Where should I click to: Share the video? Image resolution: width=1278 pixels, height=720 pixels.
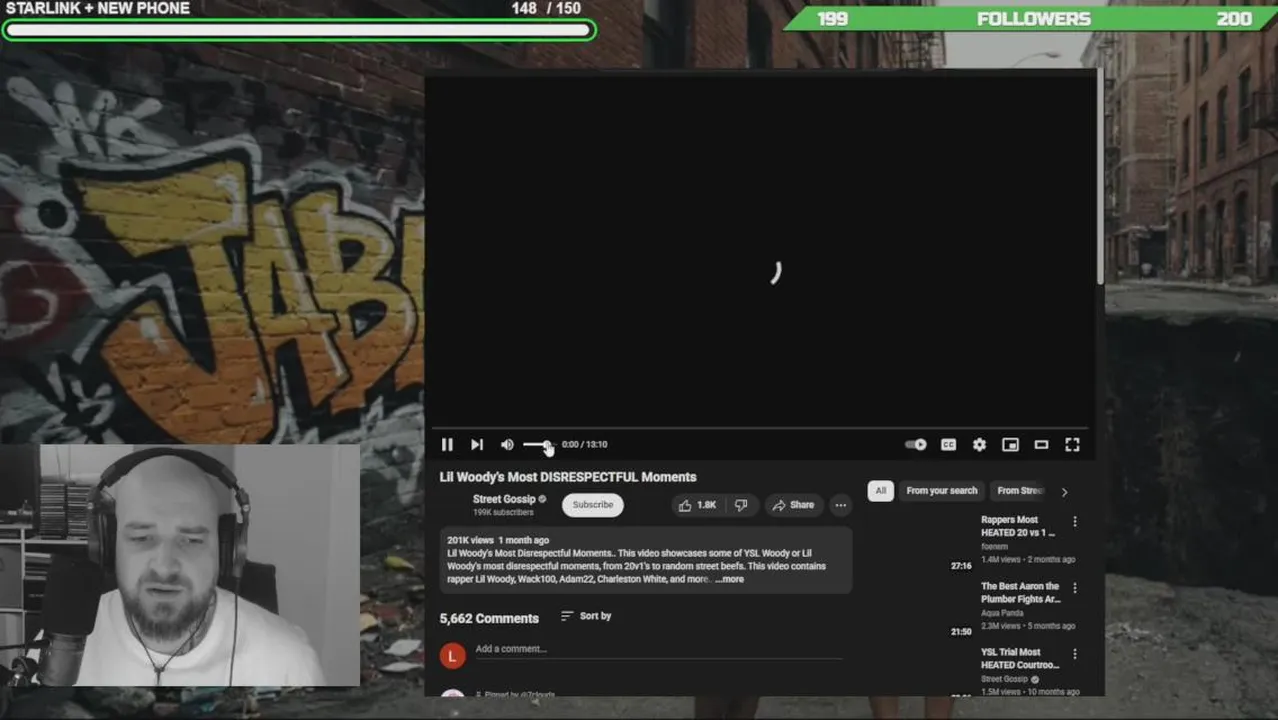[793, 505]
